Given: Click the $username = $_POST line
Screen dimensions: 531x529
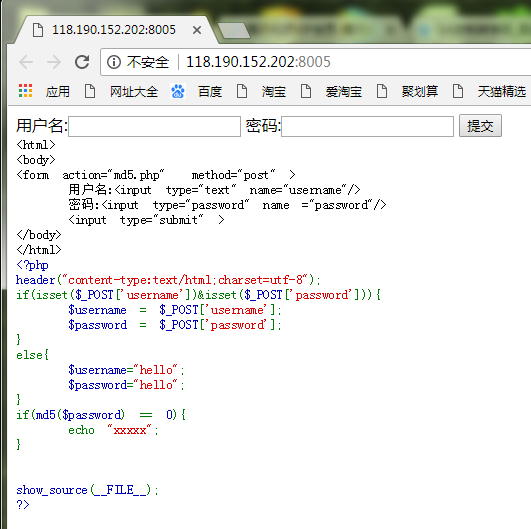Looking at the screenshot, I should [174, 310].
